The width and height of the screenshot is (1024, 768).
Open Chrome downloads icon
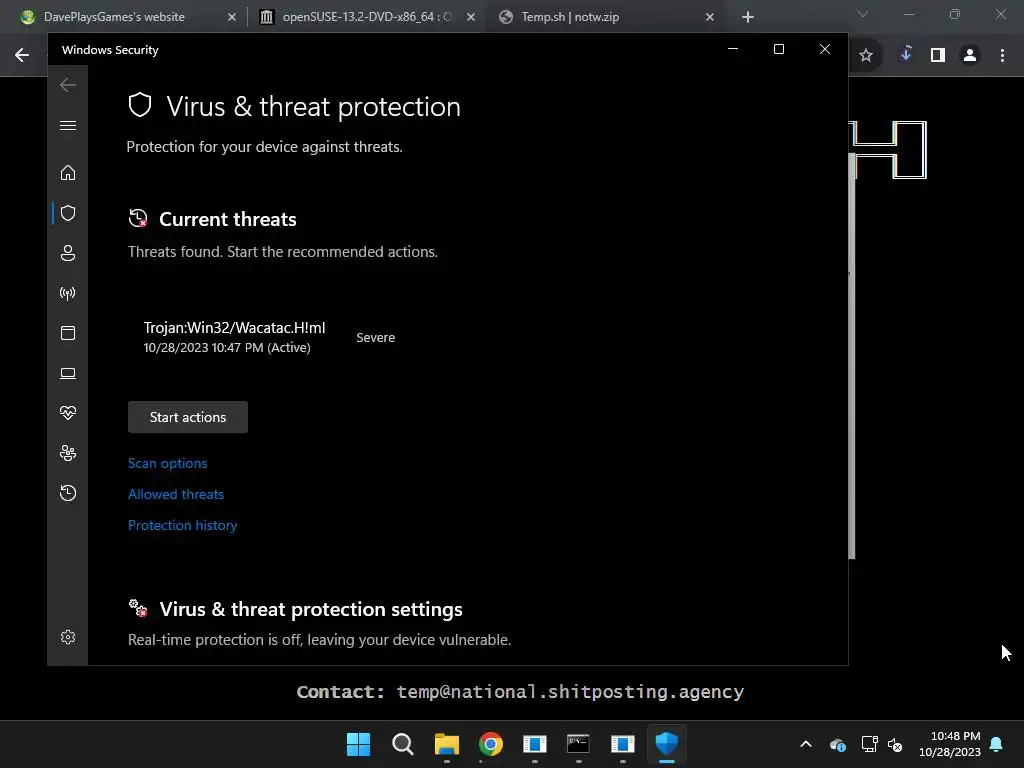[906, 54]
